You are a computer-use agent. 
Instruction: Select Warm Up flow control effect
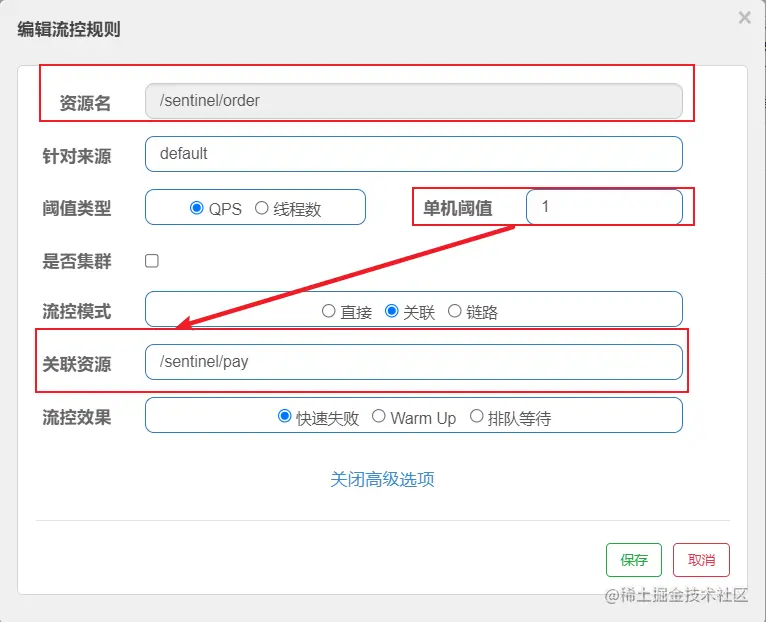pyautogui.click(x=379, y=416)
